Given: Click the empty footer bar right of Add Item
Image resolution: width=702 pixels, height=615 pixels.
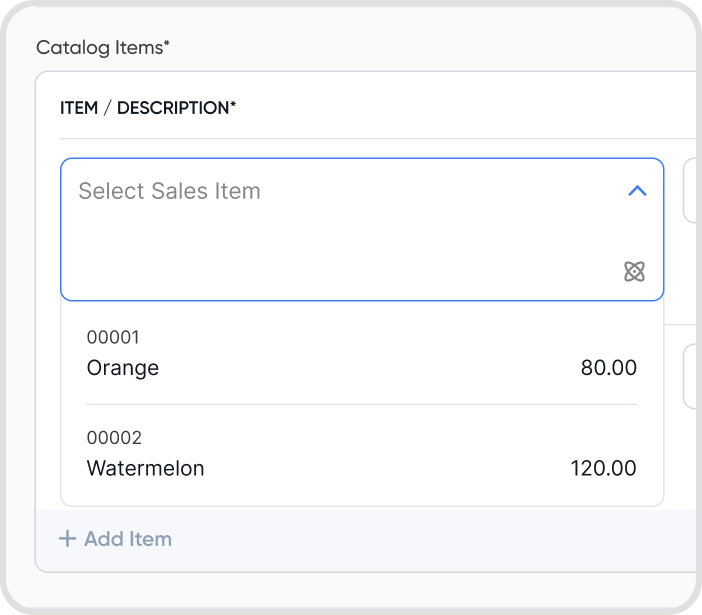Looking at the screenshot, I should tap(434, 540).
